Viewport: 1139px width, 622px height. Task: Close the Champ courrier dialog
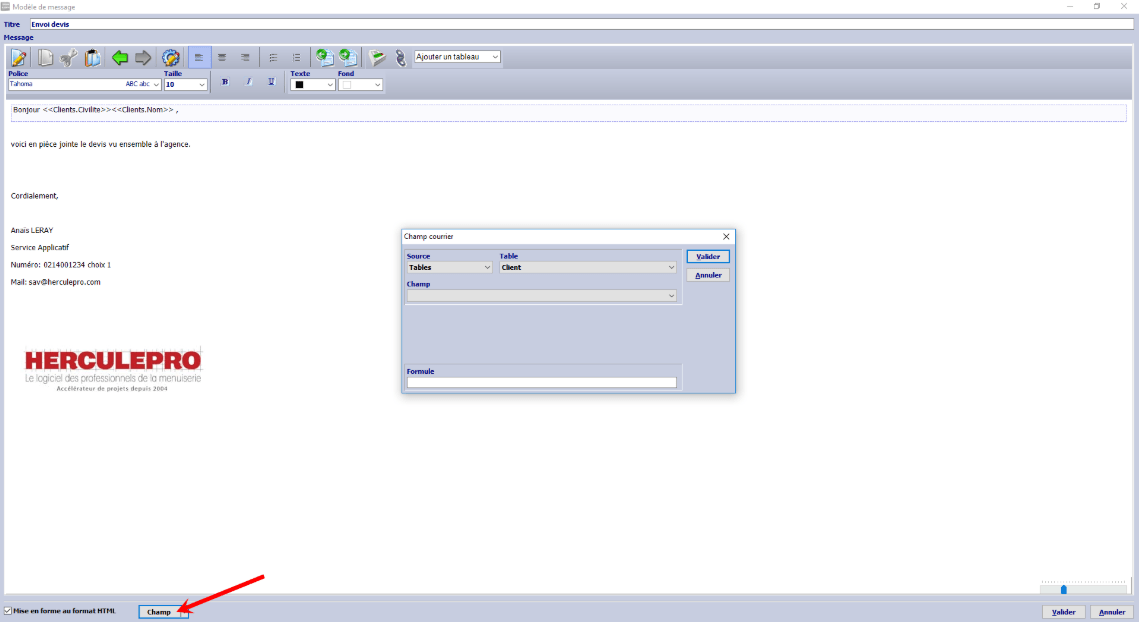(726, 236)
